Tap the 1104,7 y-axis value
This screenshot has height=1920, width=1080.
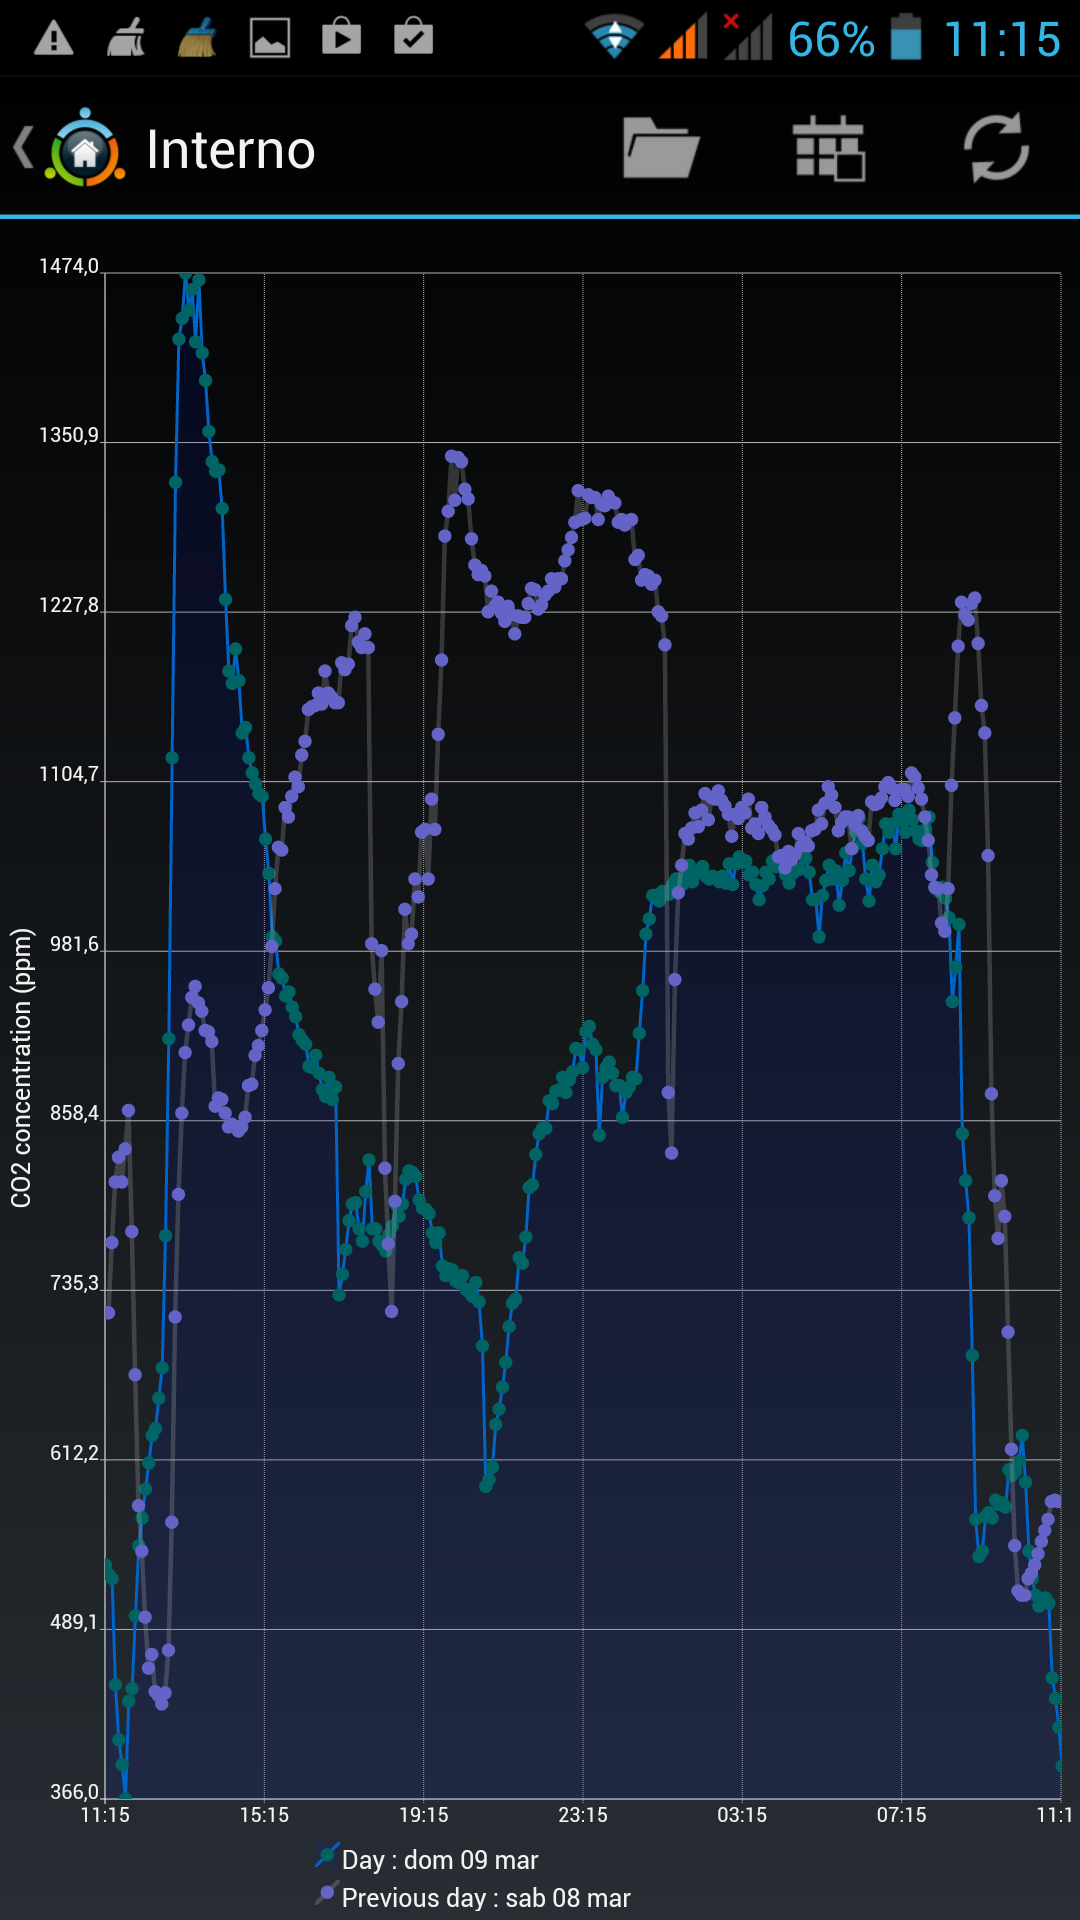click(69, 774)
